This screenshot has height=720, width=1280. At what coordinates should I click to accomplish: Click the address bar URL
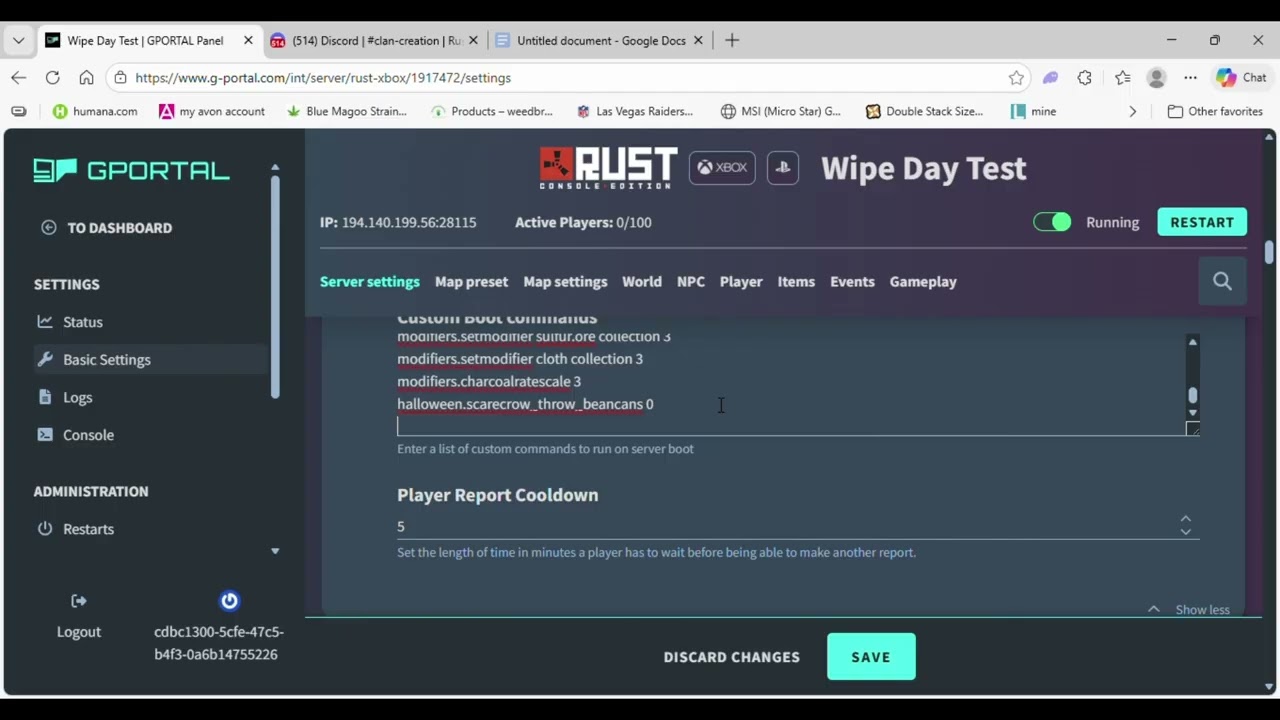click(x=323, y=78)
